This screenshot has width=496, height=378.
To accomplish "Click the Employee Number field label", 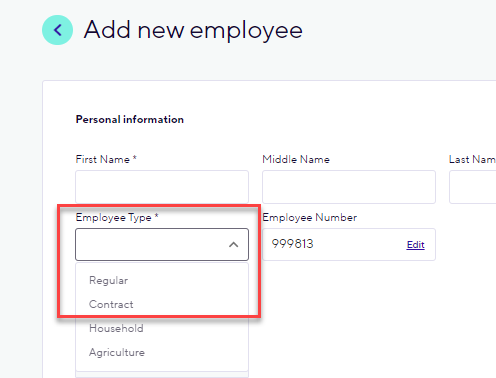I will pyautogui.click(x=310, y=218).
